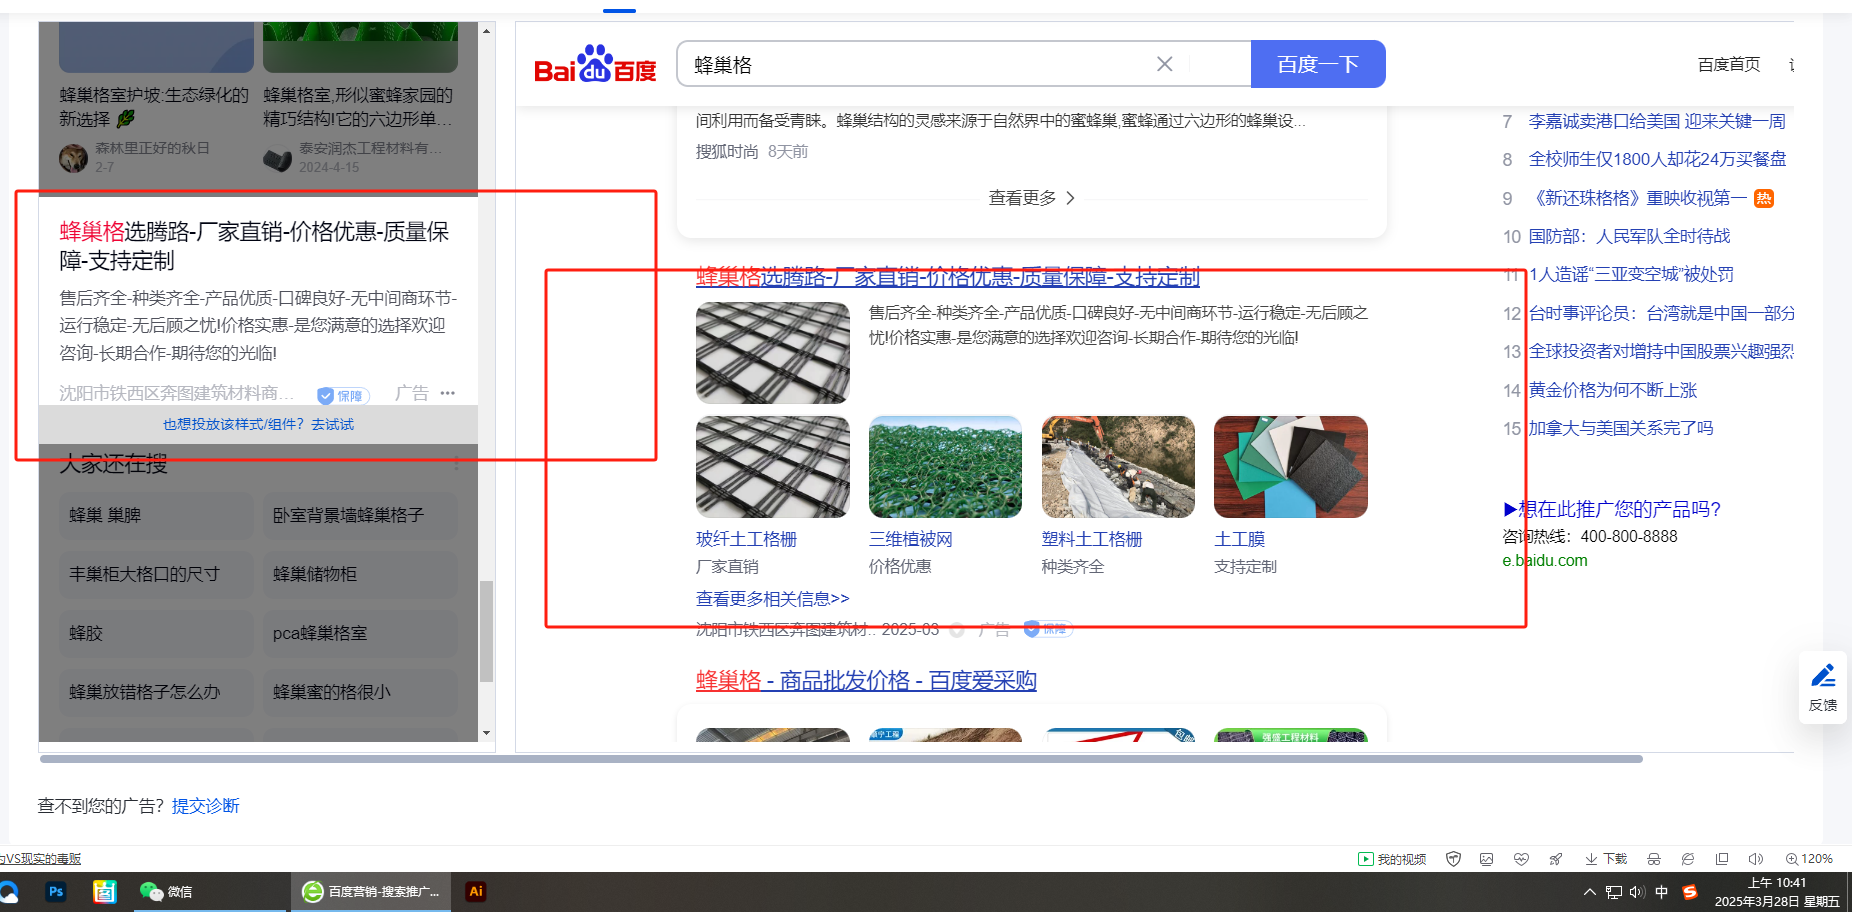Open hot search 黄金价格为何不断上涨
Image resolution: width=1852 pixels, height=912 pixels.
coord(1613,390)
